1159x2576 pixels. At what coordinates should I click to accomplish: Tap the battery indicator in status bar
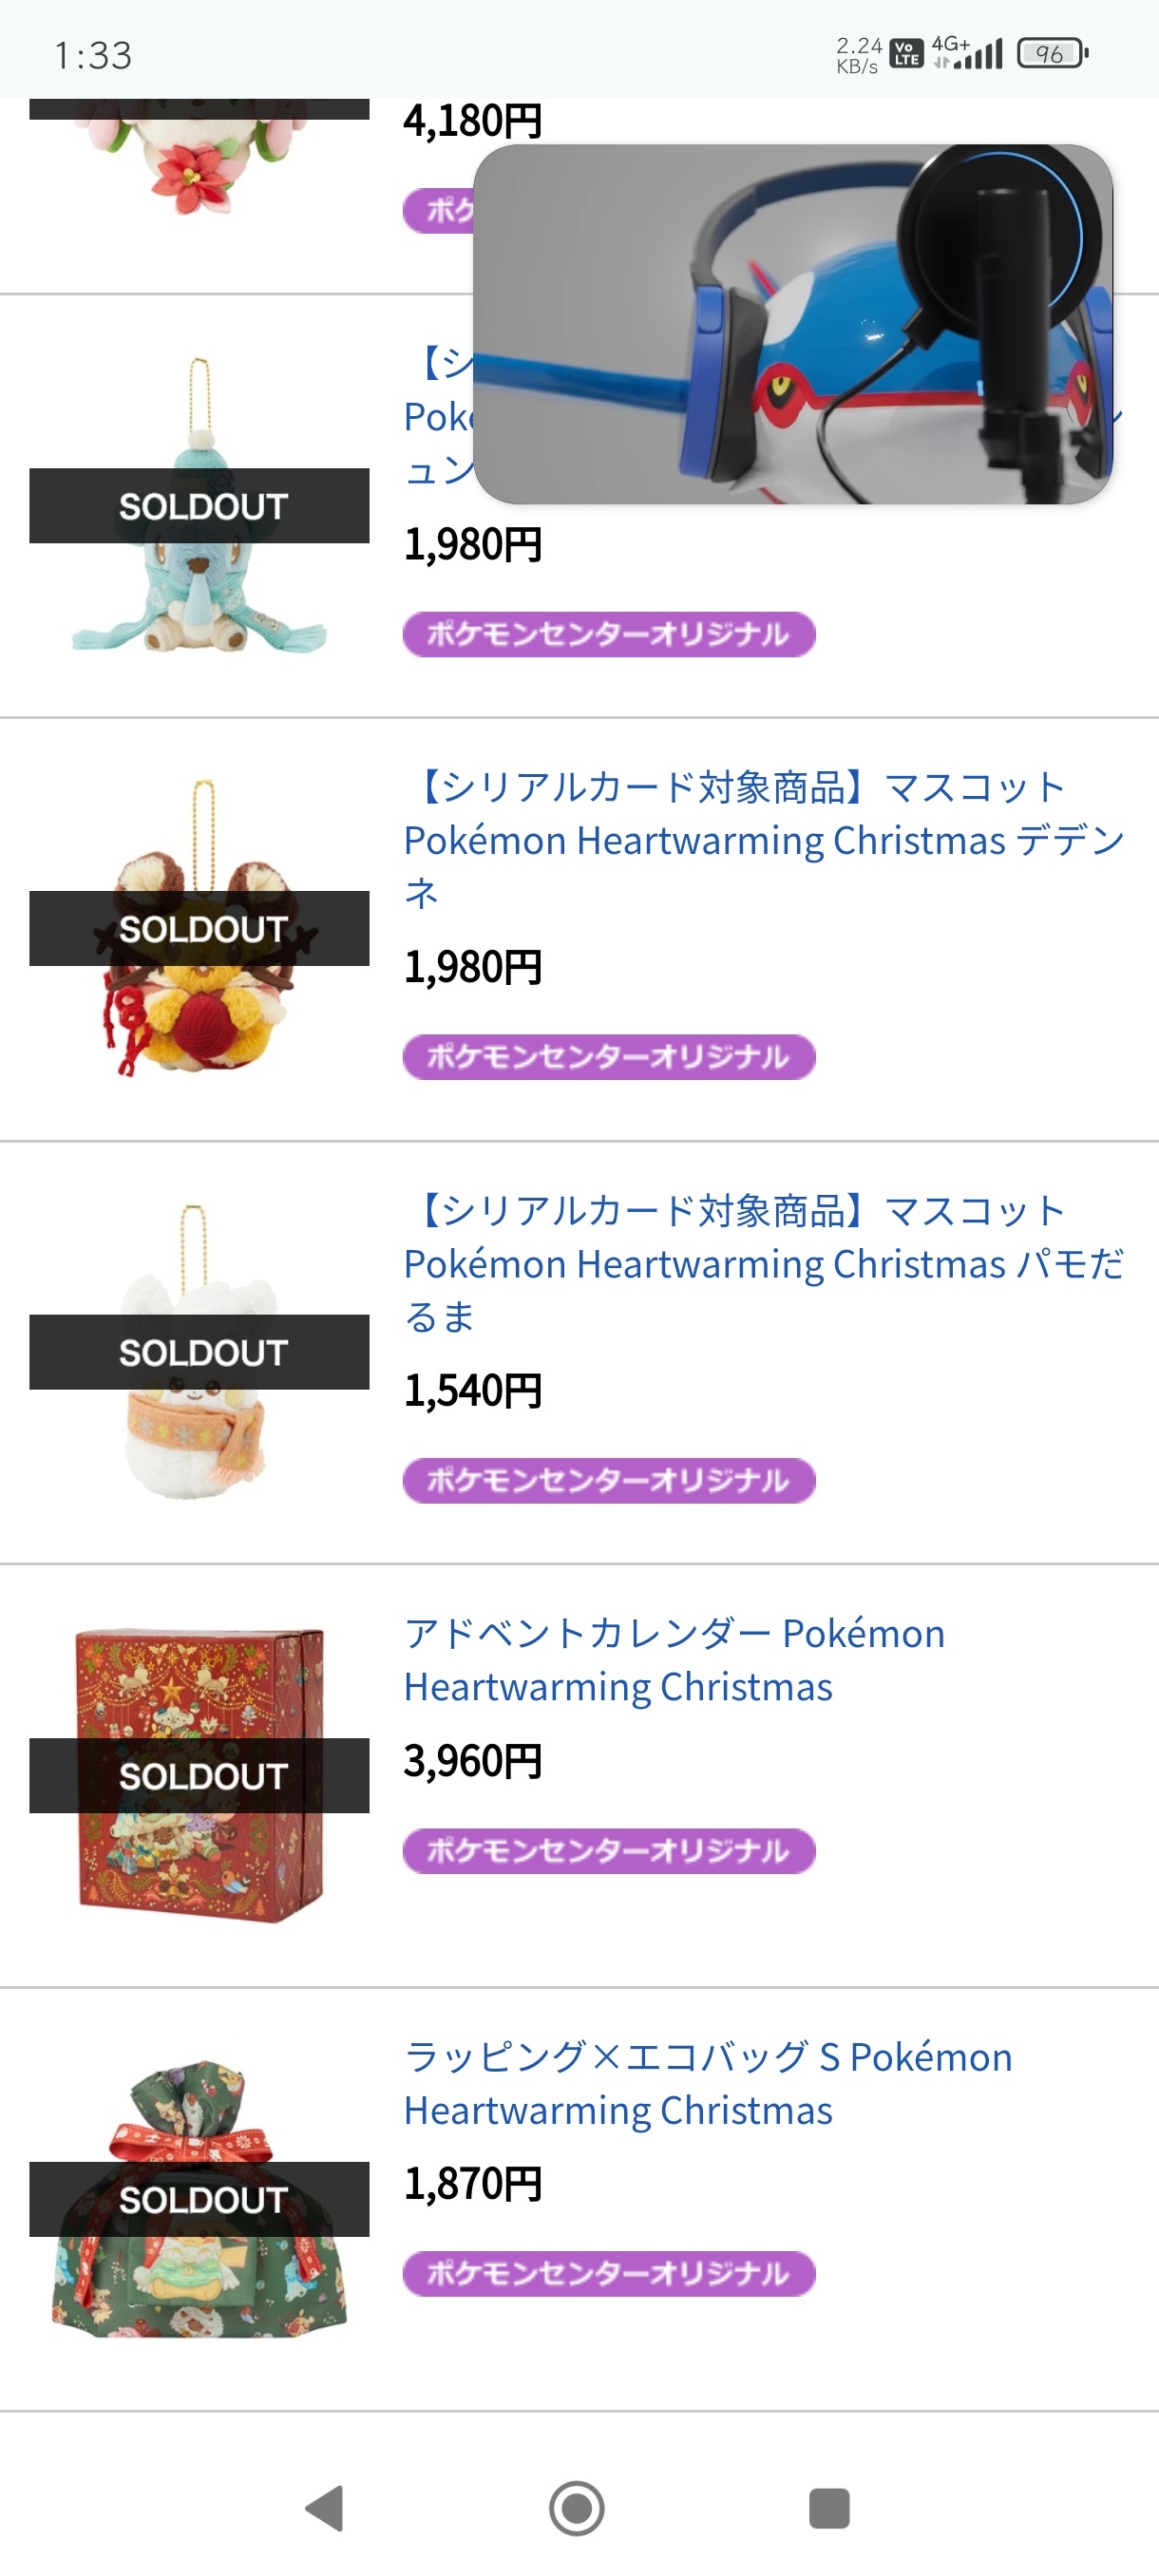click(x=1052, y=54)
